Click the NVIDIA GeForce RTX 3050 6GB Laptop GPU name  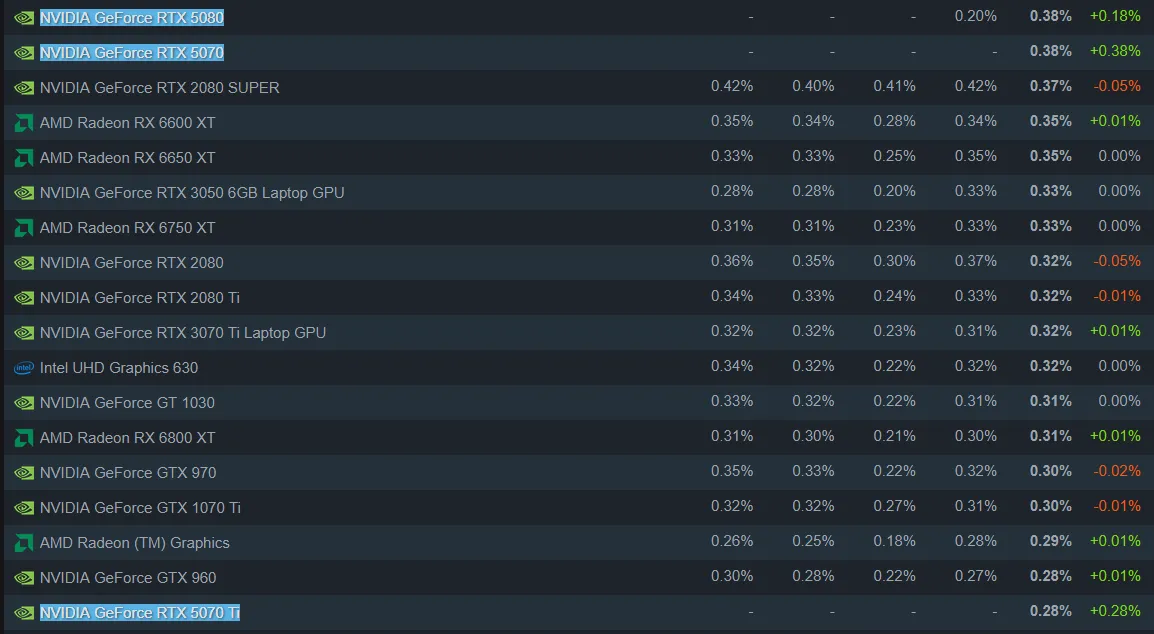[x=191, y=192]
